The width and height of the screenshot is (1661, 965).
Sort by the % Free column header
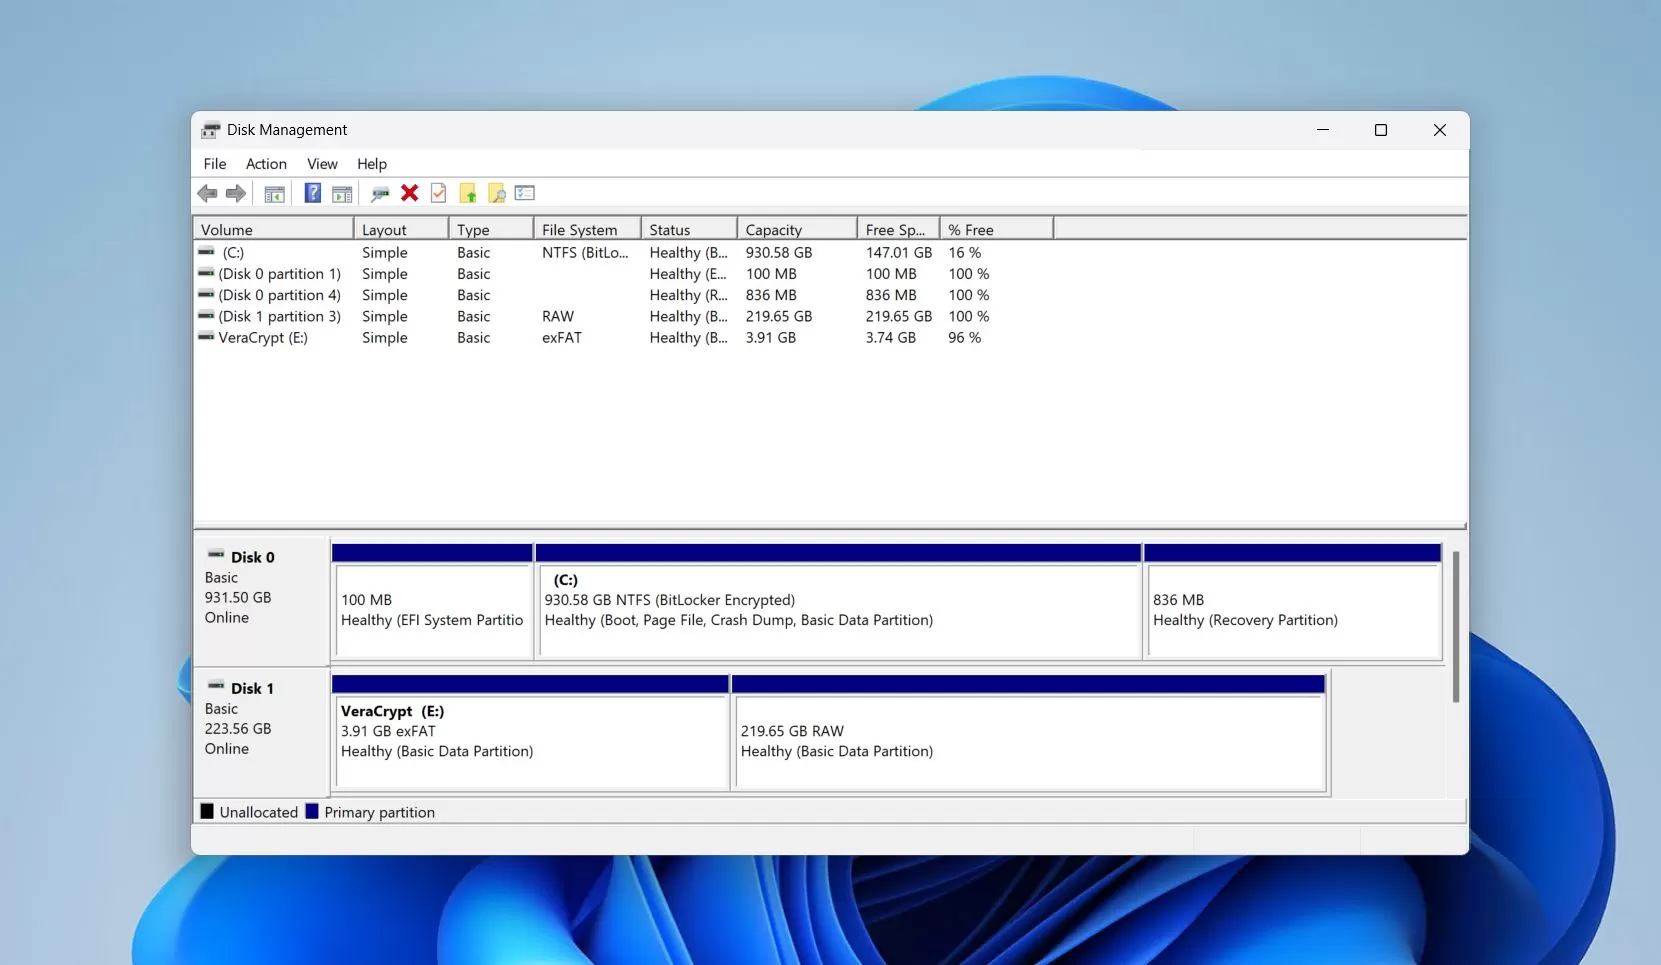click(996, 229)
